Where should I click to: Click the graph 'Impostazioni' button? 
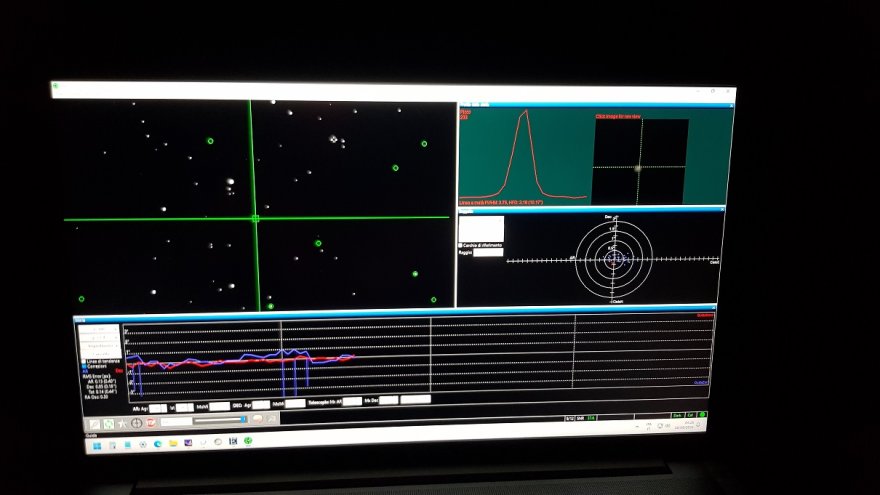pyautogui.click(x=98, y=347)
